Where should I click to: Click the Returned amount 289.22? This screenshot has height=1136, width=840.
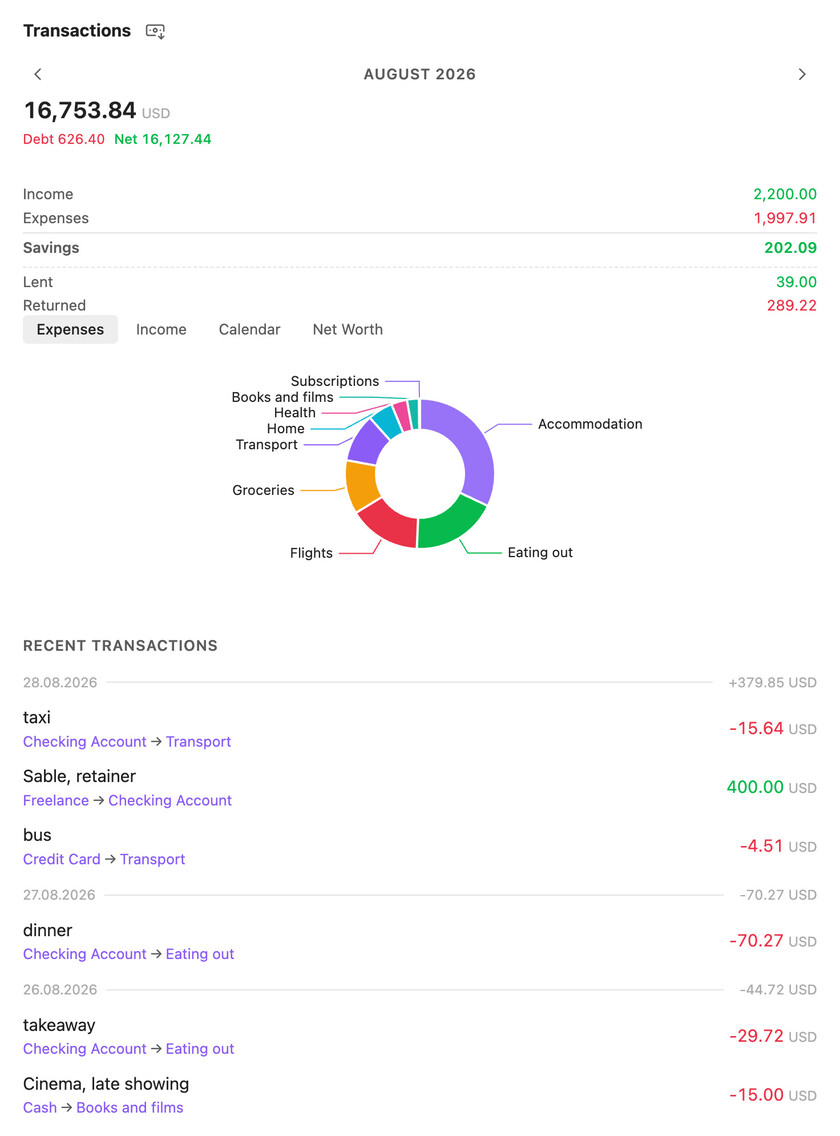(792, 306)
